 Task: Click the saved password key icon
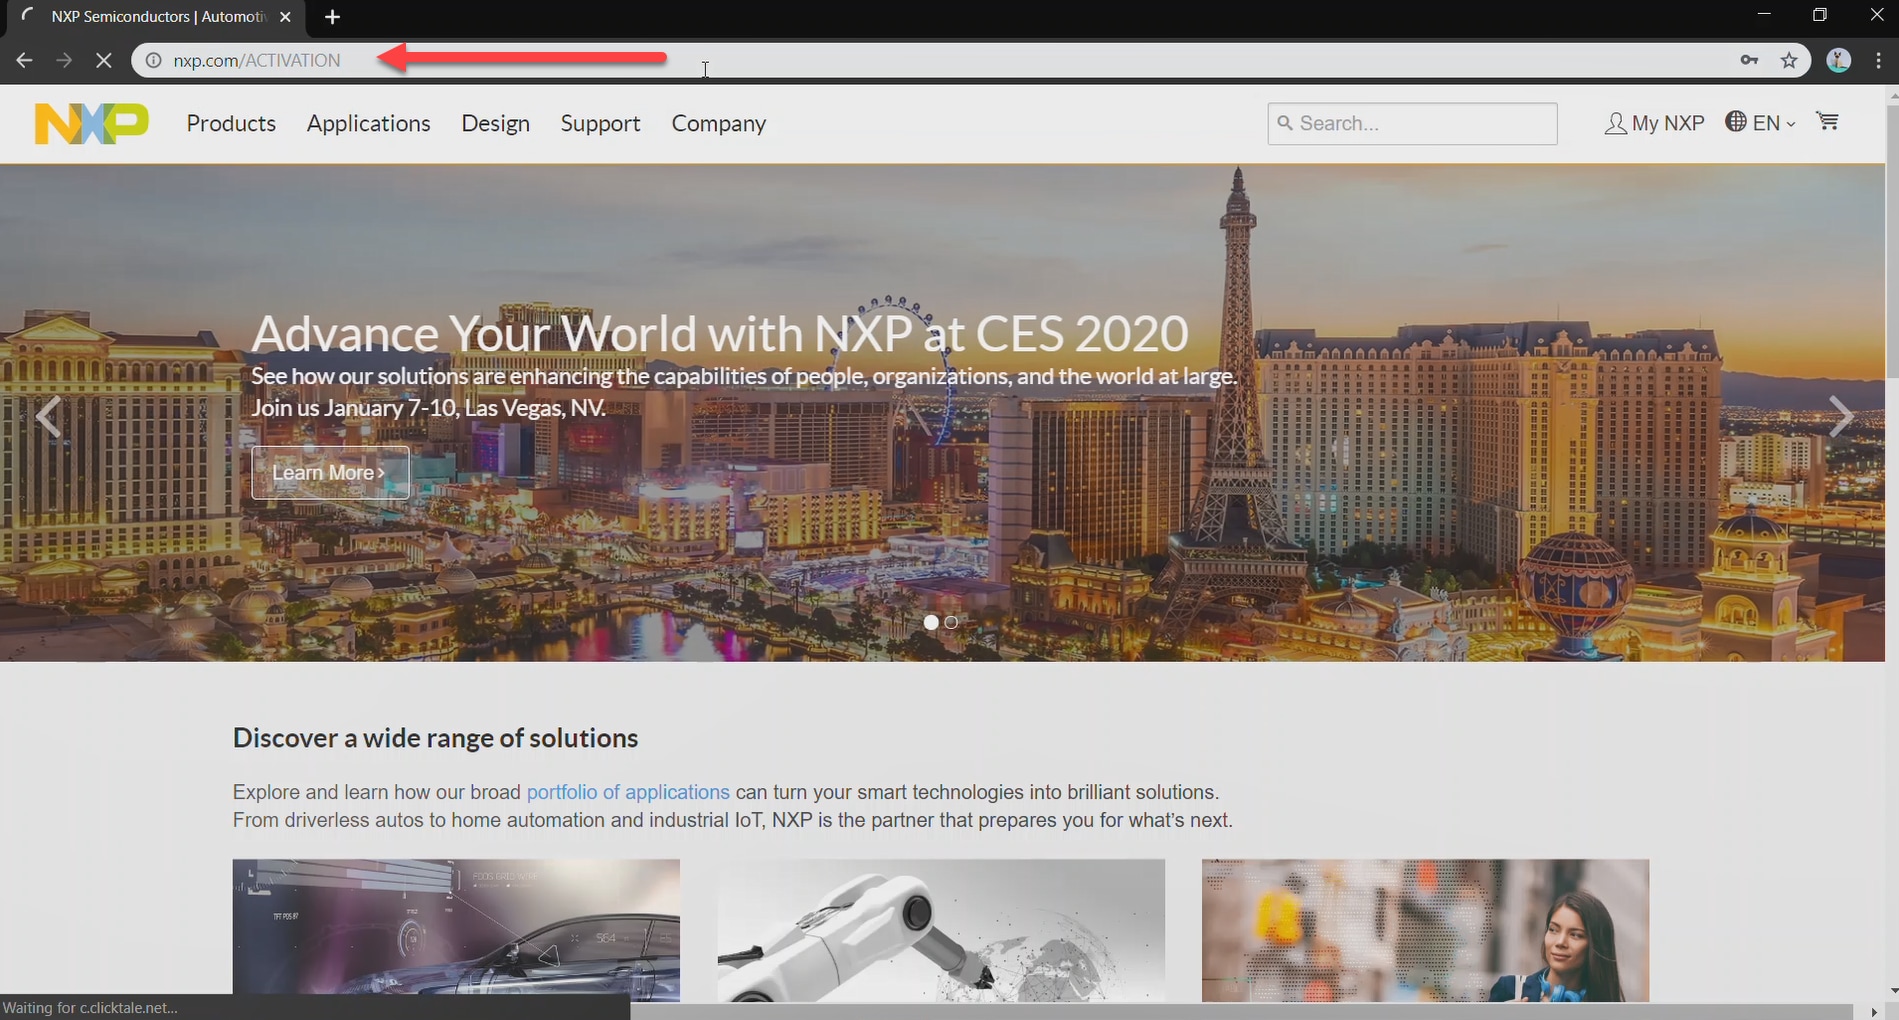[x=1749, y=61]
